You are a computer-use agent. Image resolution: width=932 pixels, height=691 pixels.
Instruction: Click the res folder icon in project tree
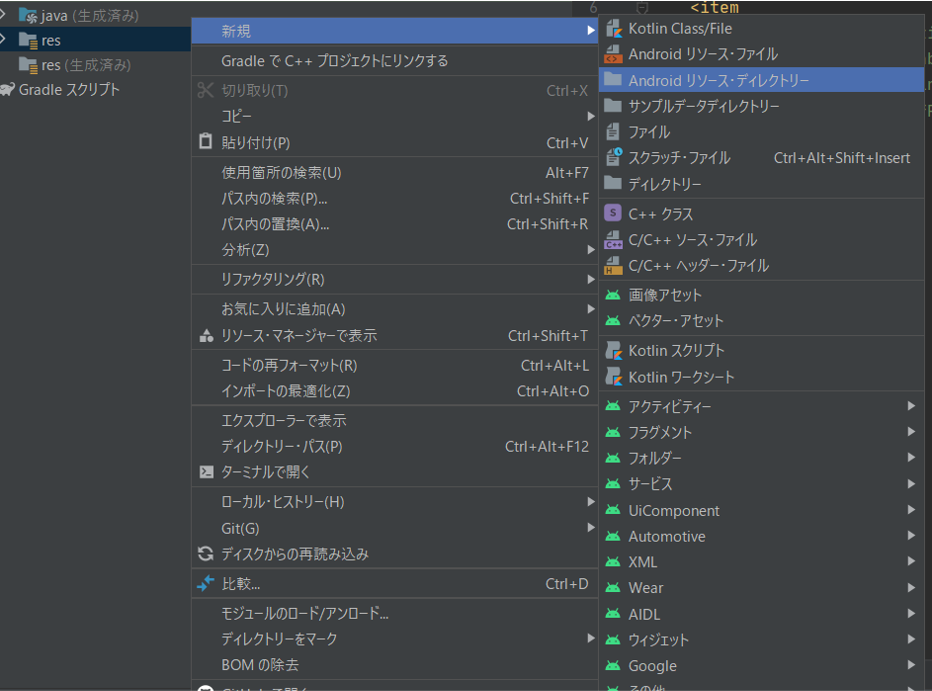point(29,40)
